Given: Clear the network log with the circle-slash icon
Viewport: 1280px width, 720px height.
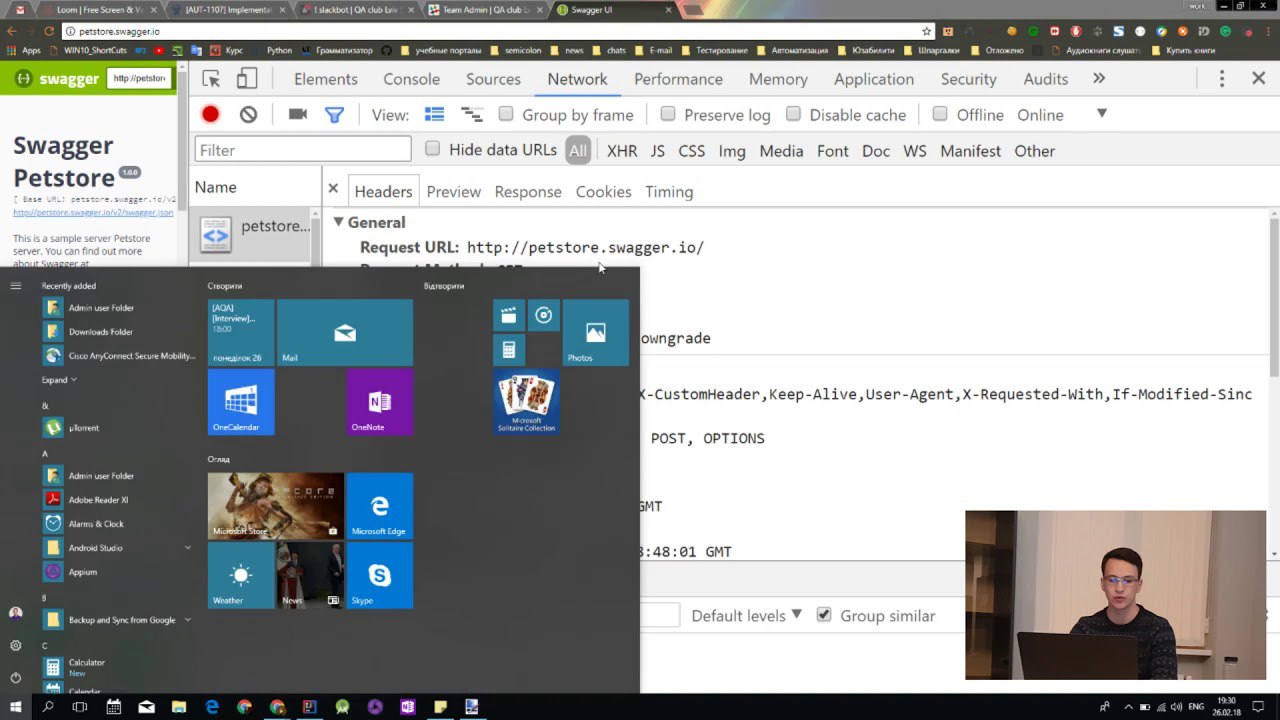Looking at the screenshot, I should pyautogui.click(x=248, y=114).
